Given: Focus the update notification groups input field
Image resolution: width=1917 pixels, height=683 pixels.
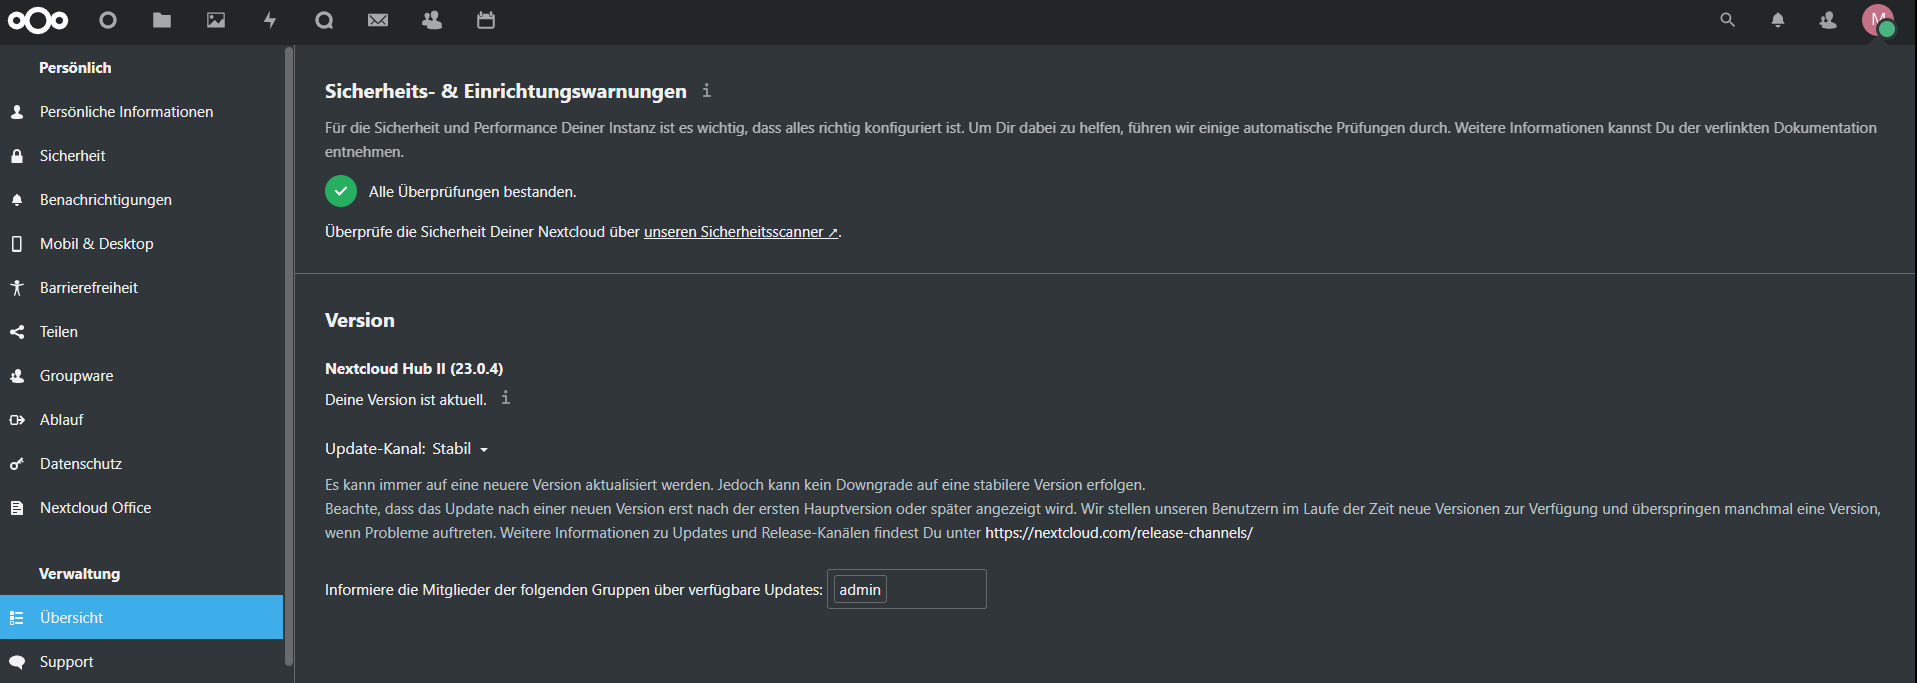Looking at the screenshot, I should click(907, 589).
